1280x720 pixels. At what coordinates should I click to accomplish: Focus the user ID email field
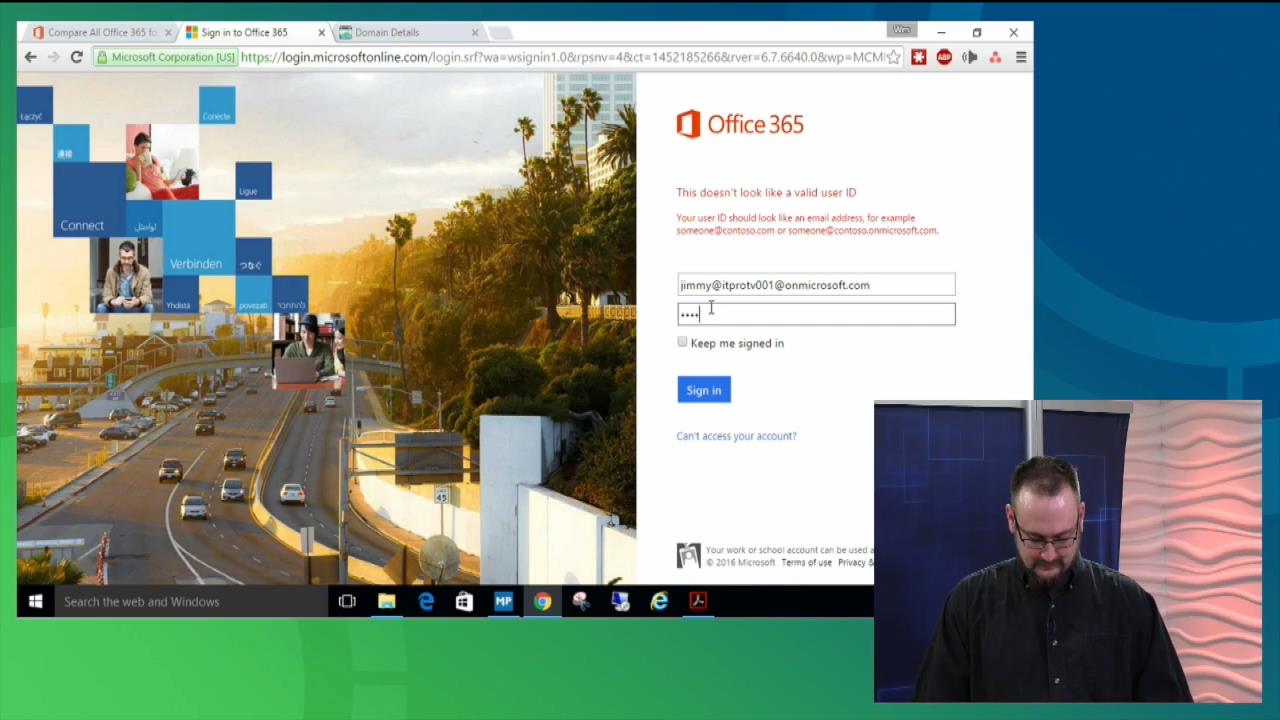816,285
